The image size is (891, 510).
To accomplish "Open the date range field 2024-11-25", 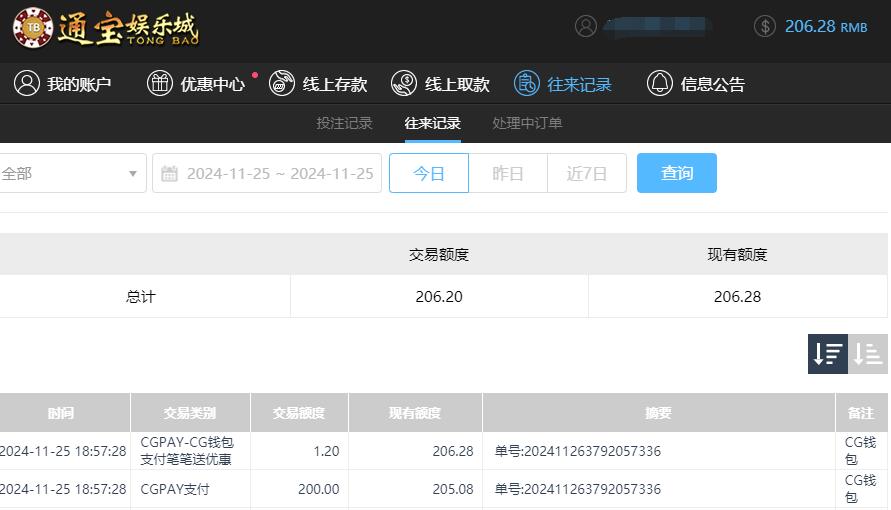I will (x=267, y=173).
